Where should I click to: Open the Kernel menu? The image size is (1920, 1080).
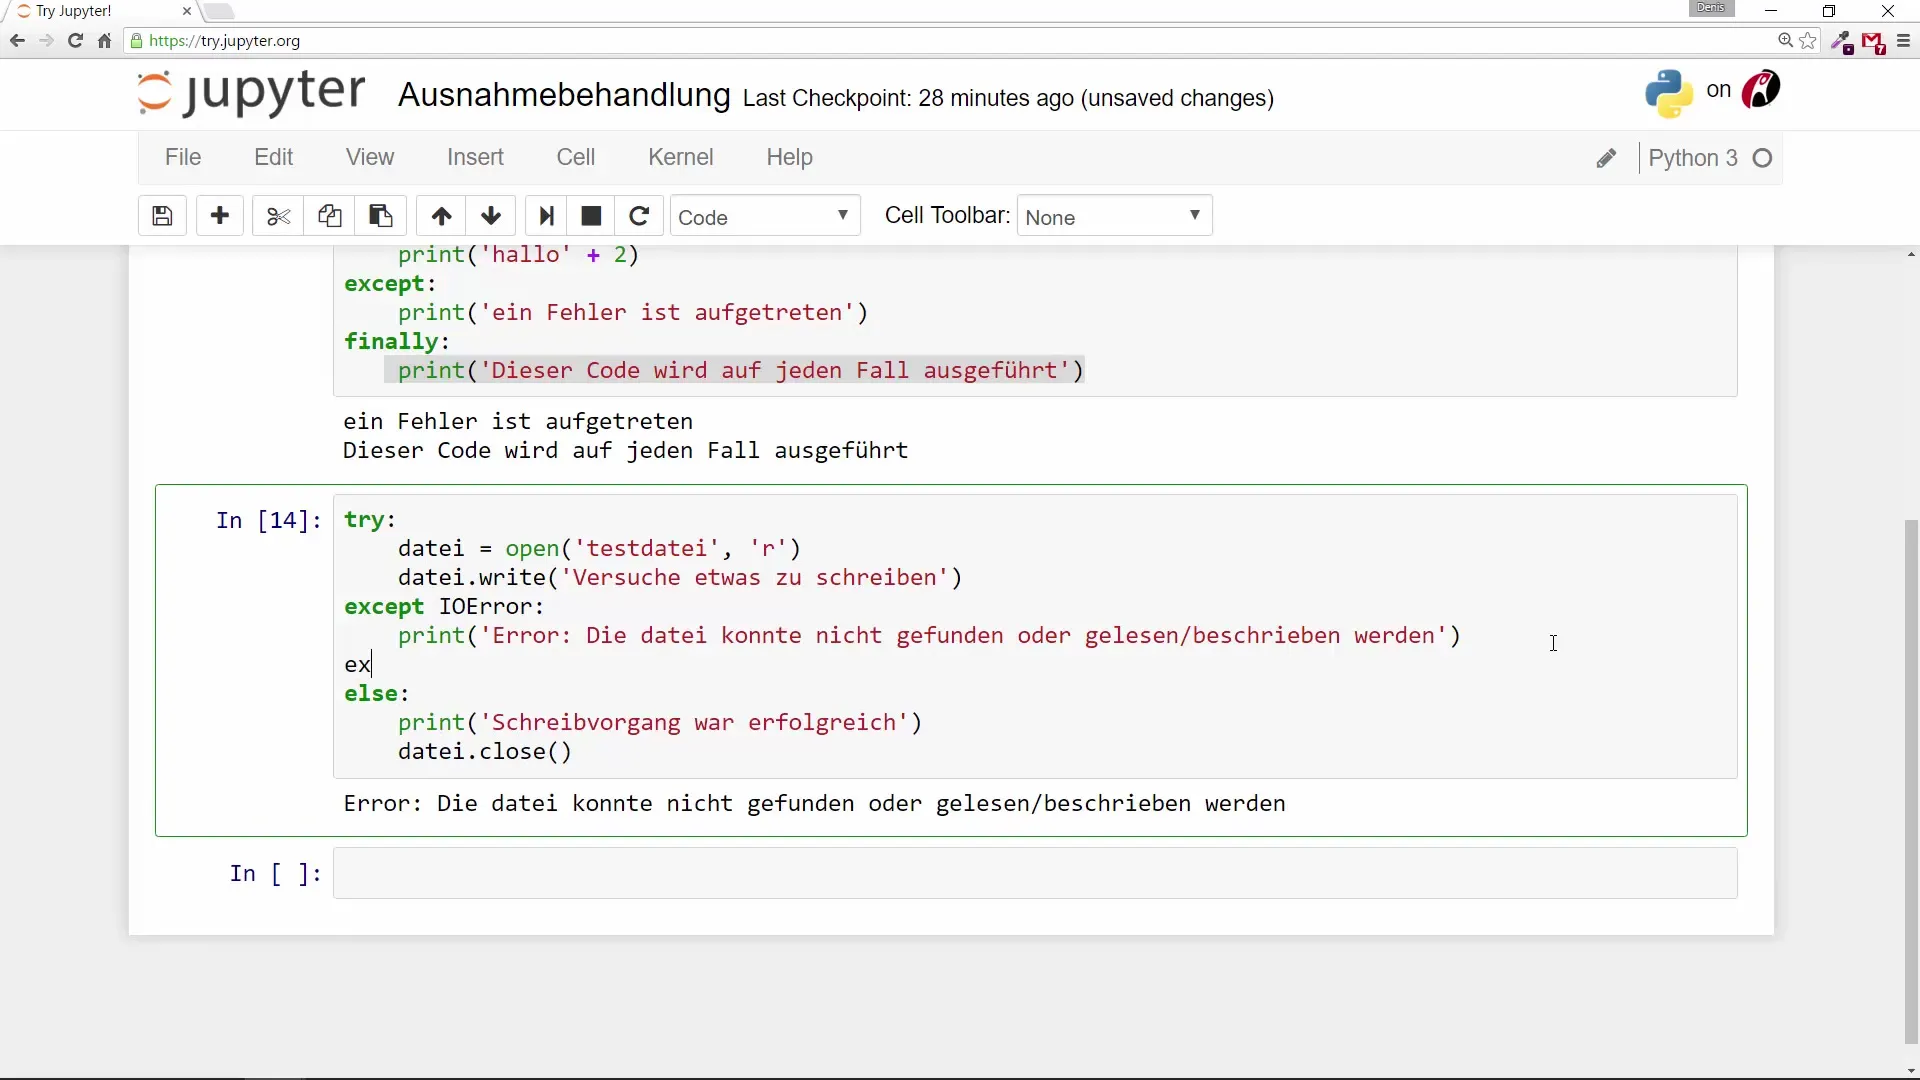click(x=681, y=157)
